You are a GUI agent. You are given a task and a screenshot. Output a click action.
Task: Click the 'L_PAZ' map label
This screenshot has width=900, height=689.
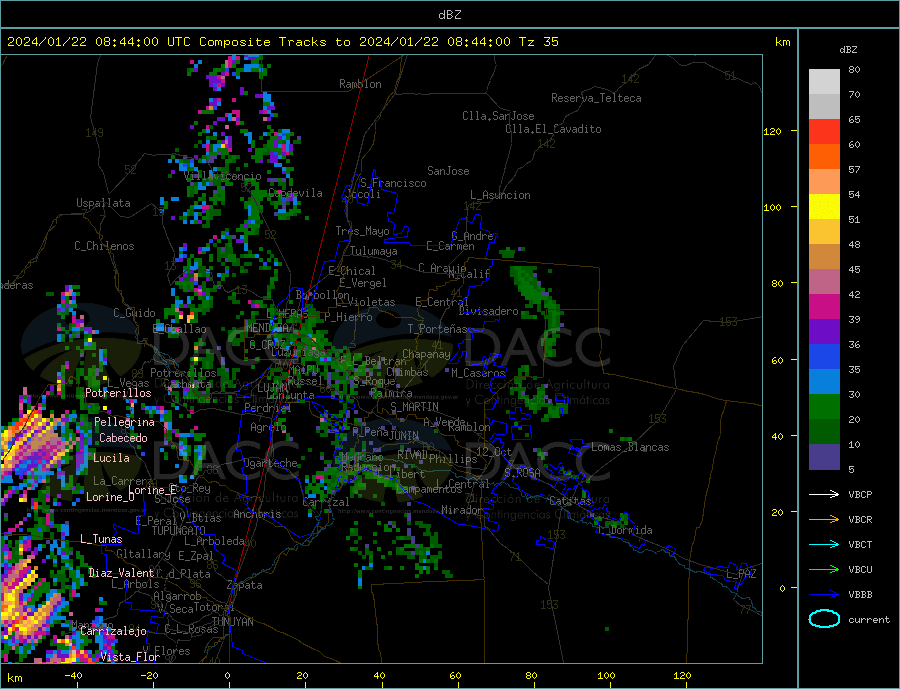[x=741, y=574]
